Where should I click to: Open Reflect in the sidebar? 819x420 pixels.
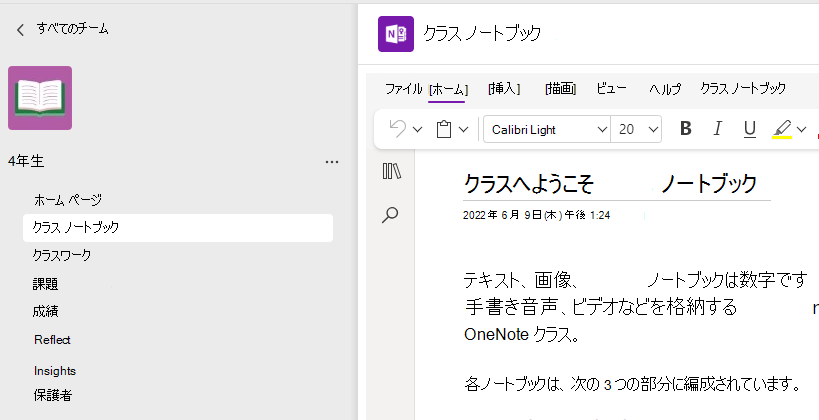[x=52, y=340]
